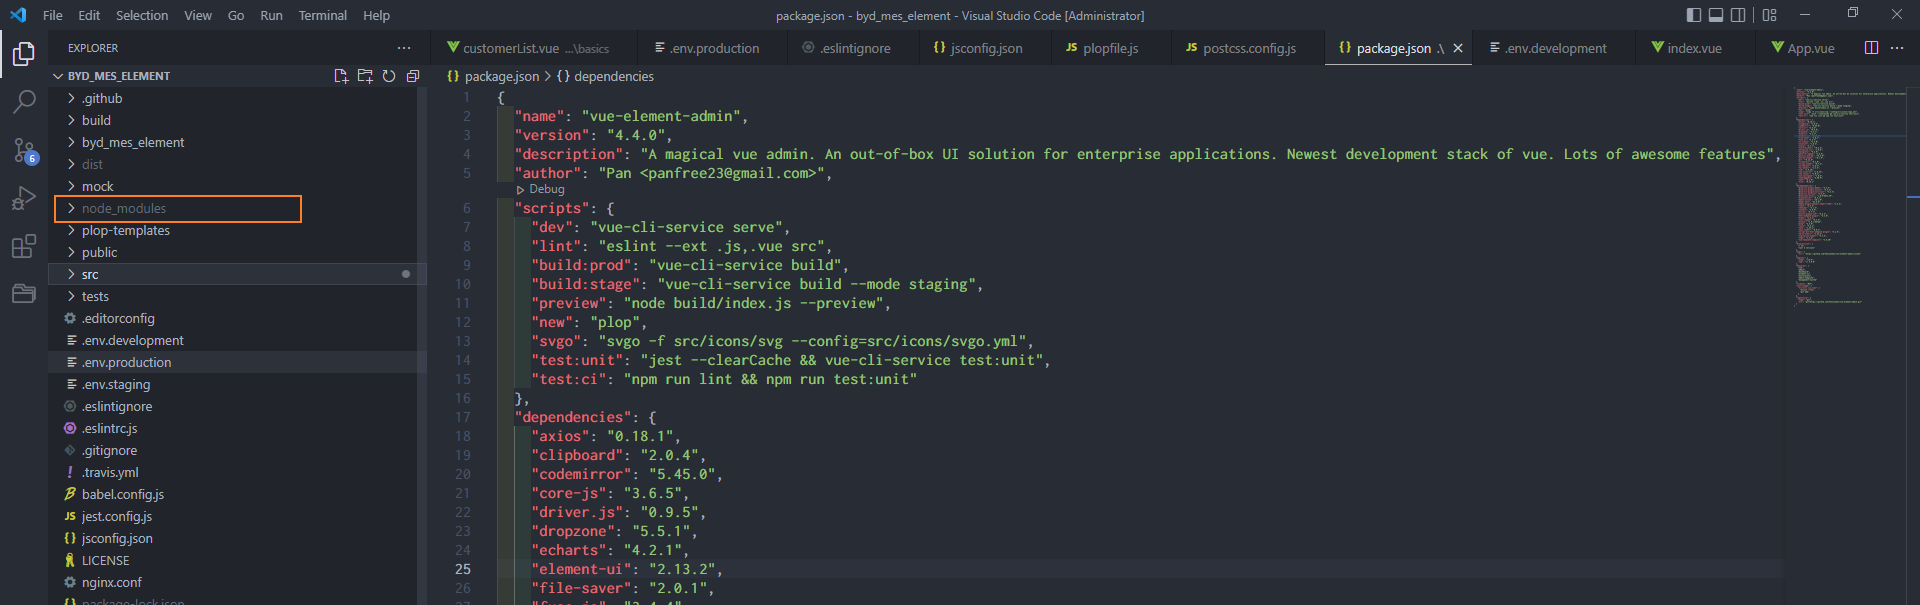The width and height of the screenshot is (1920, 605).
Task: Open the Extensions view
Action: coord(24,246)
